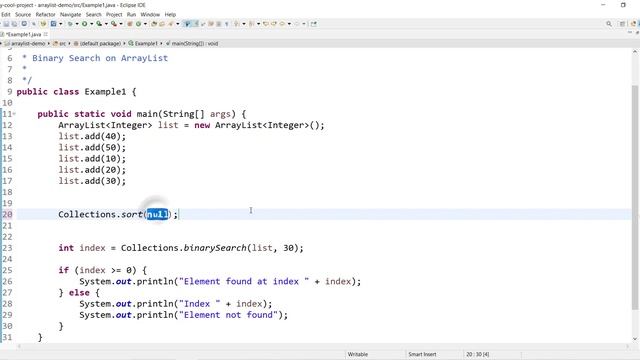Viewport: 640px width, 360px height.
Task: Click src in the breadcrumb
Action: pyautogui.click(x=62, y=43)
